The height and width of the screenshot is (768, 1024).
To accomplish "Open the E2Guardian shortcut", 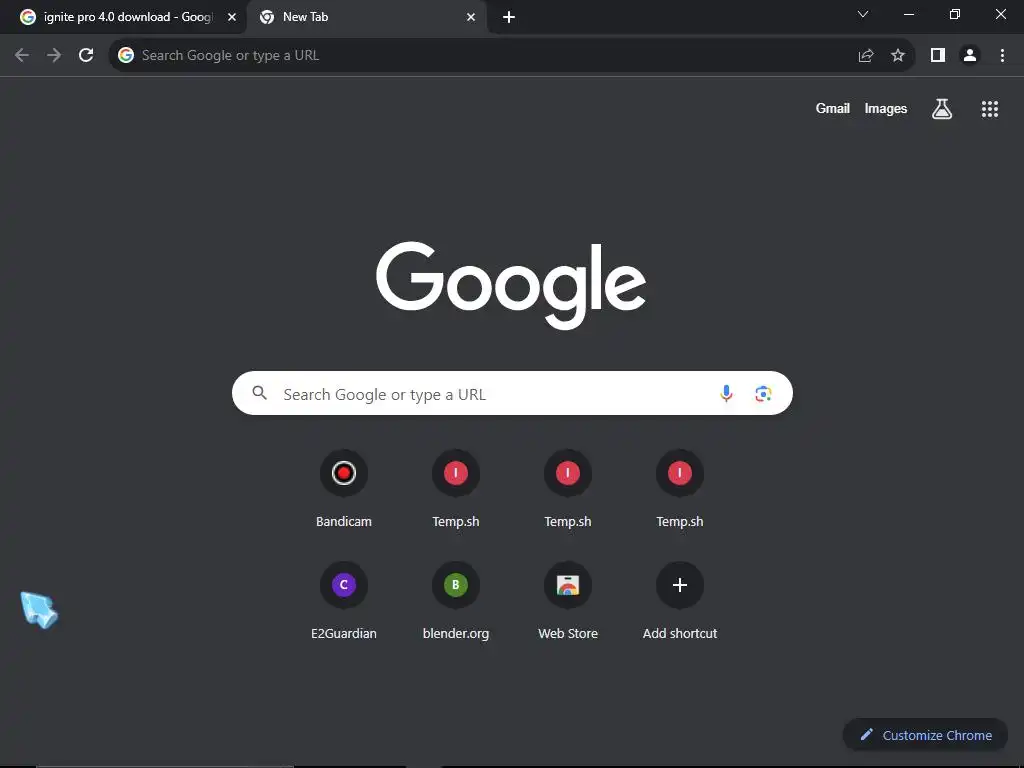I will pos(344,601).
